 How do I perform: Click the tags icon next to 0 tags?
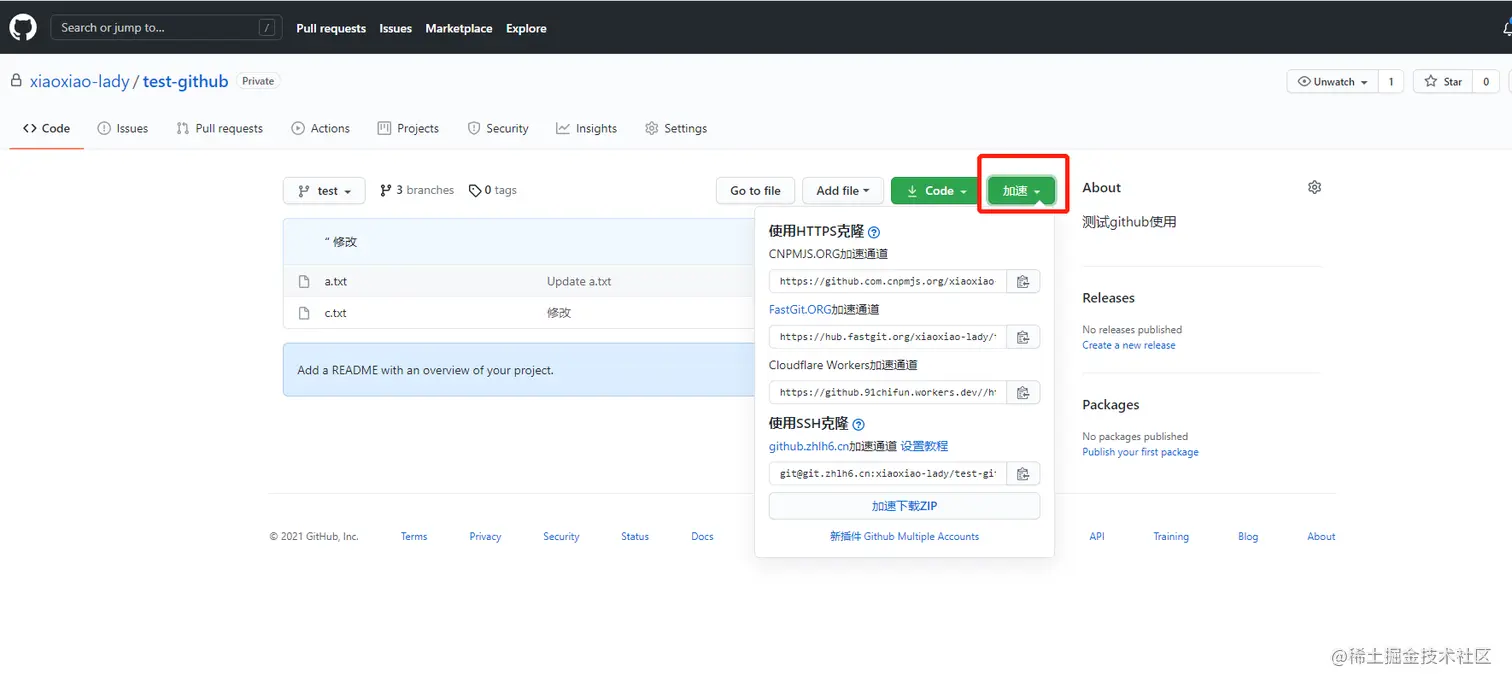[x=475, y=190]
